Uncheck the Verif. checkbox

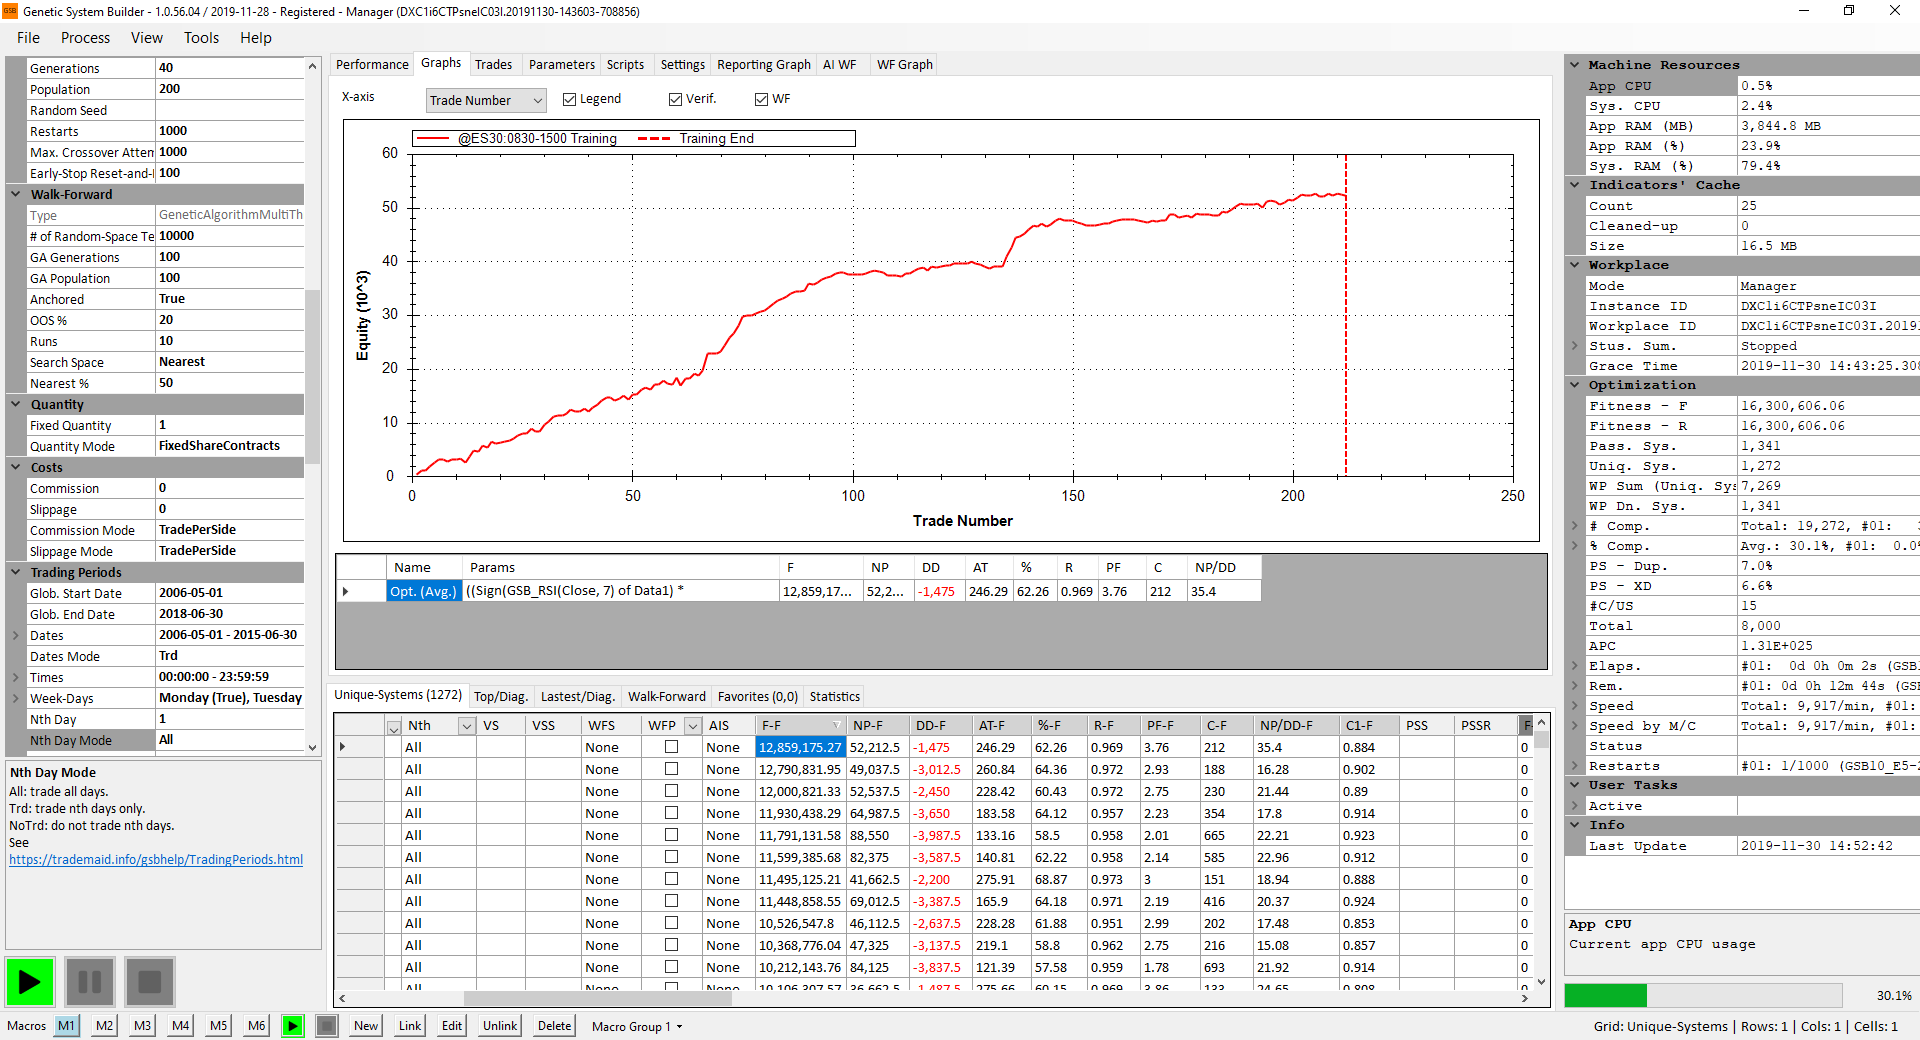click(676, 99)
